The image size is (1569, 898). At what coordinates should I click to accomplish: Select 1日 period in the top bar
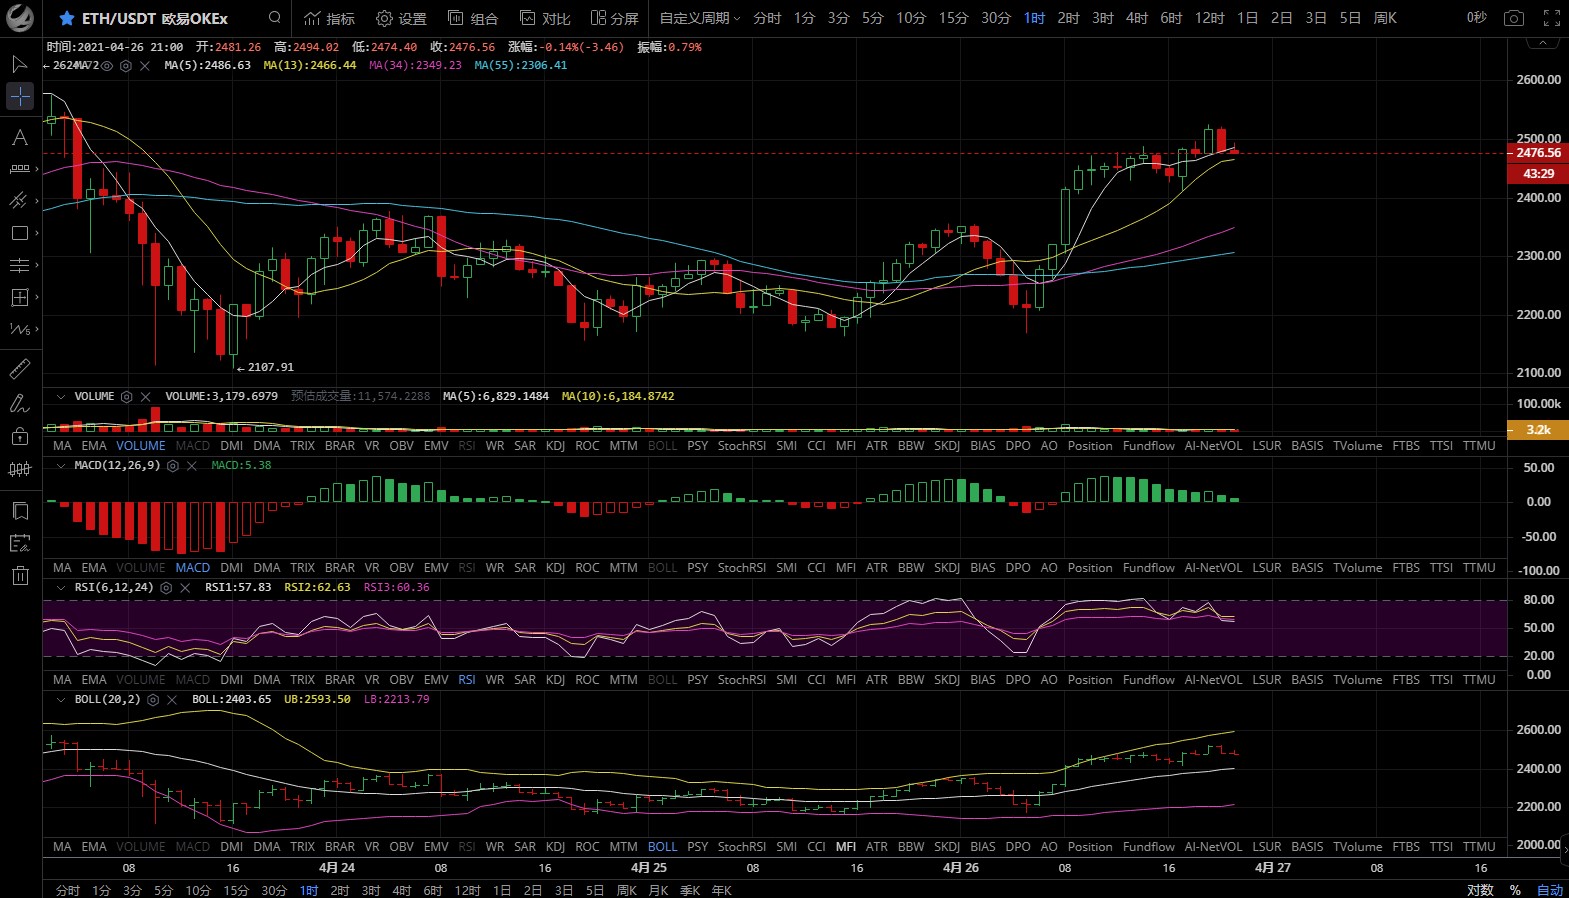(1247, 18)
